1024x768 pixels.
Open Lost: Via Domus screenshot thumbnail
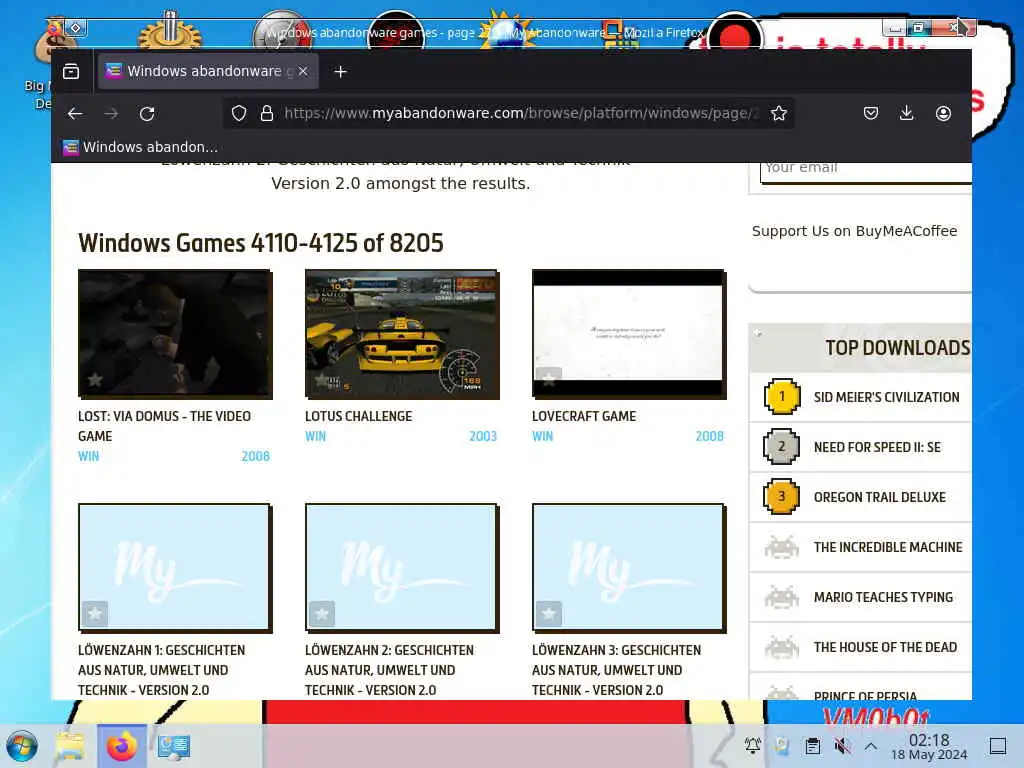point(175,334)
